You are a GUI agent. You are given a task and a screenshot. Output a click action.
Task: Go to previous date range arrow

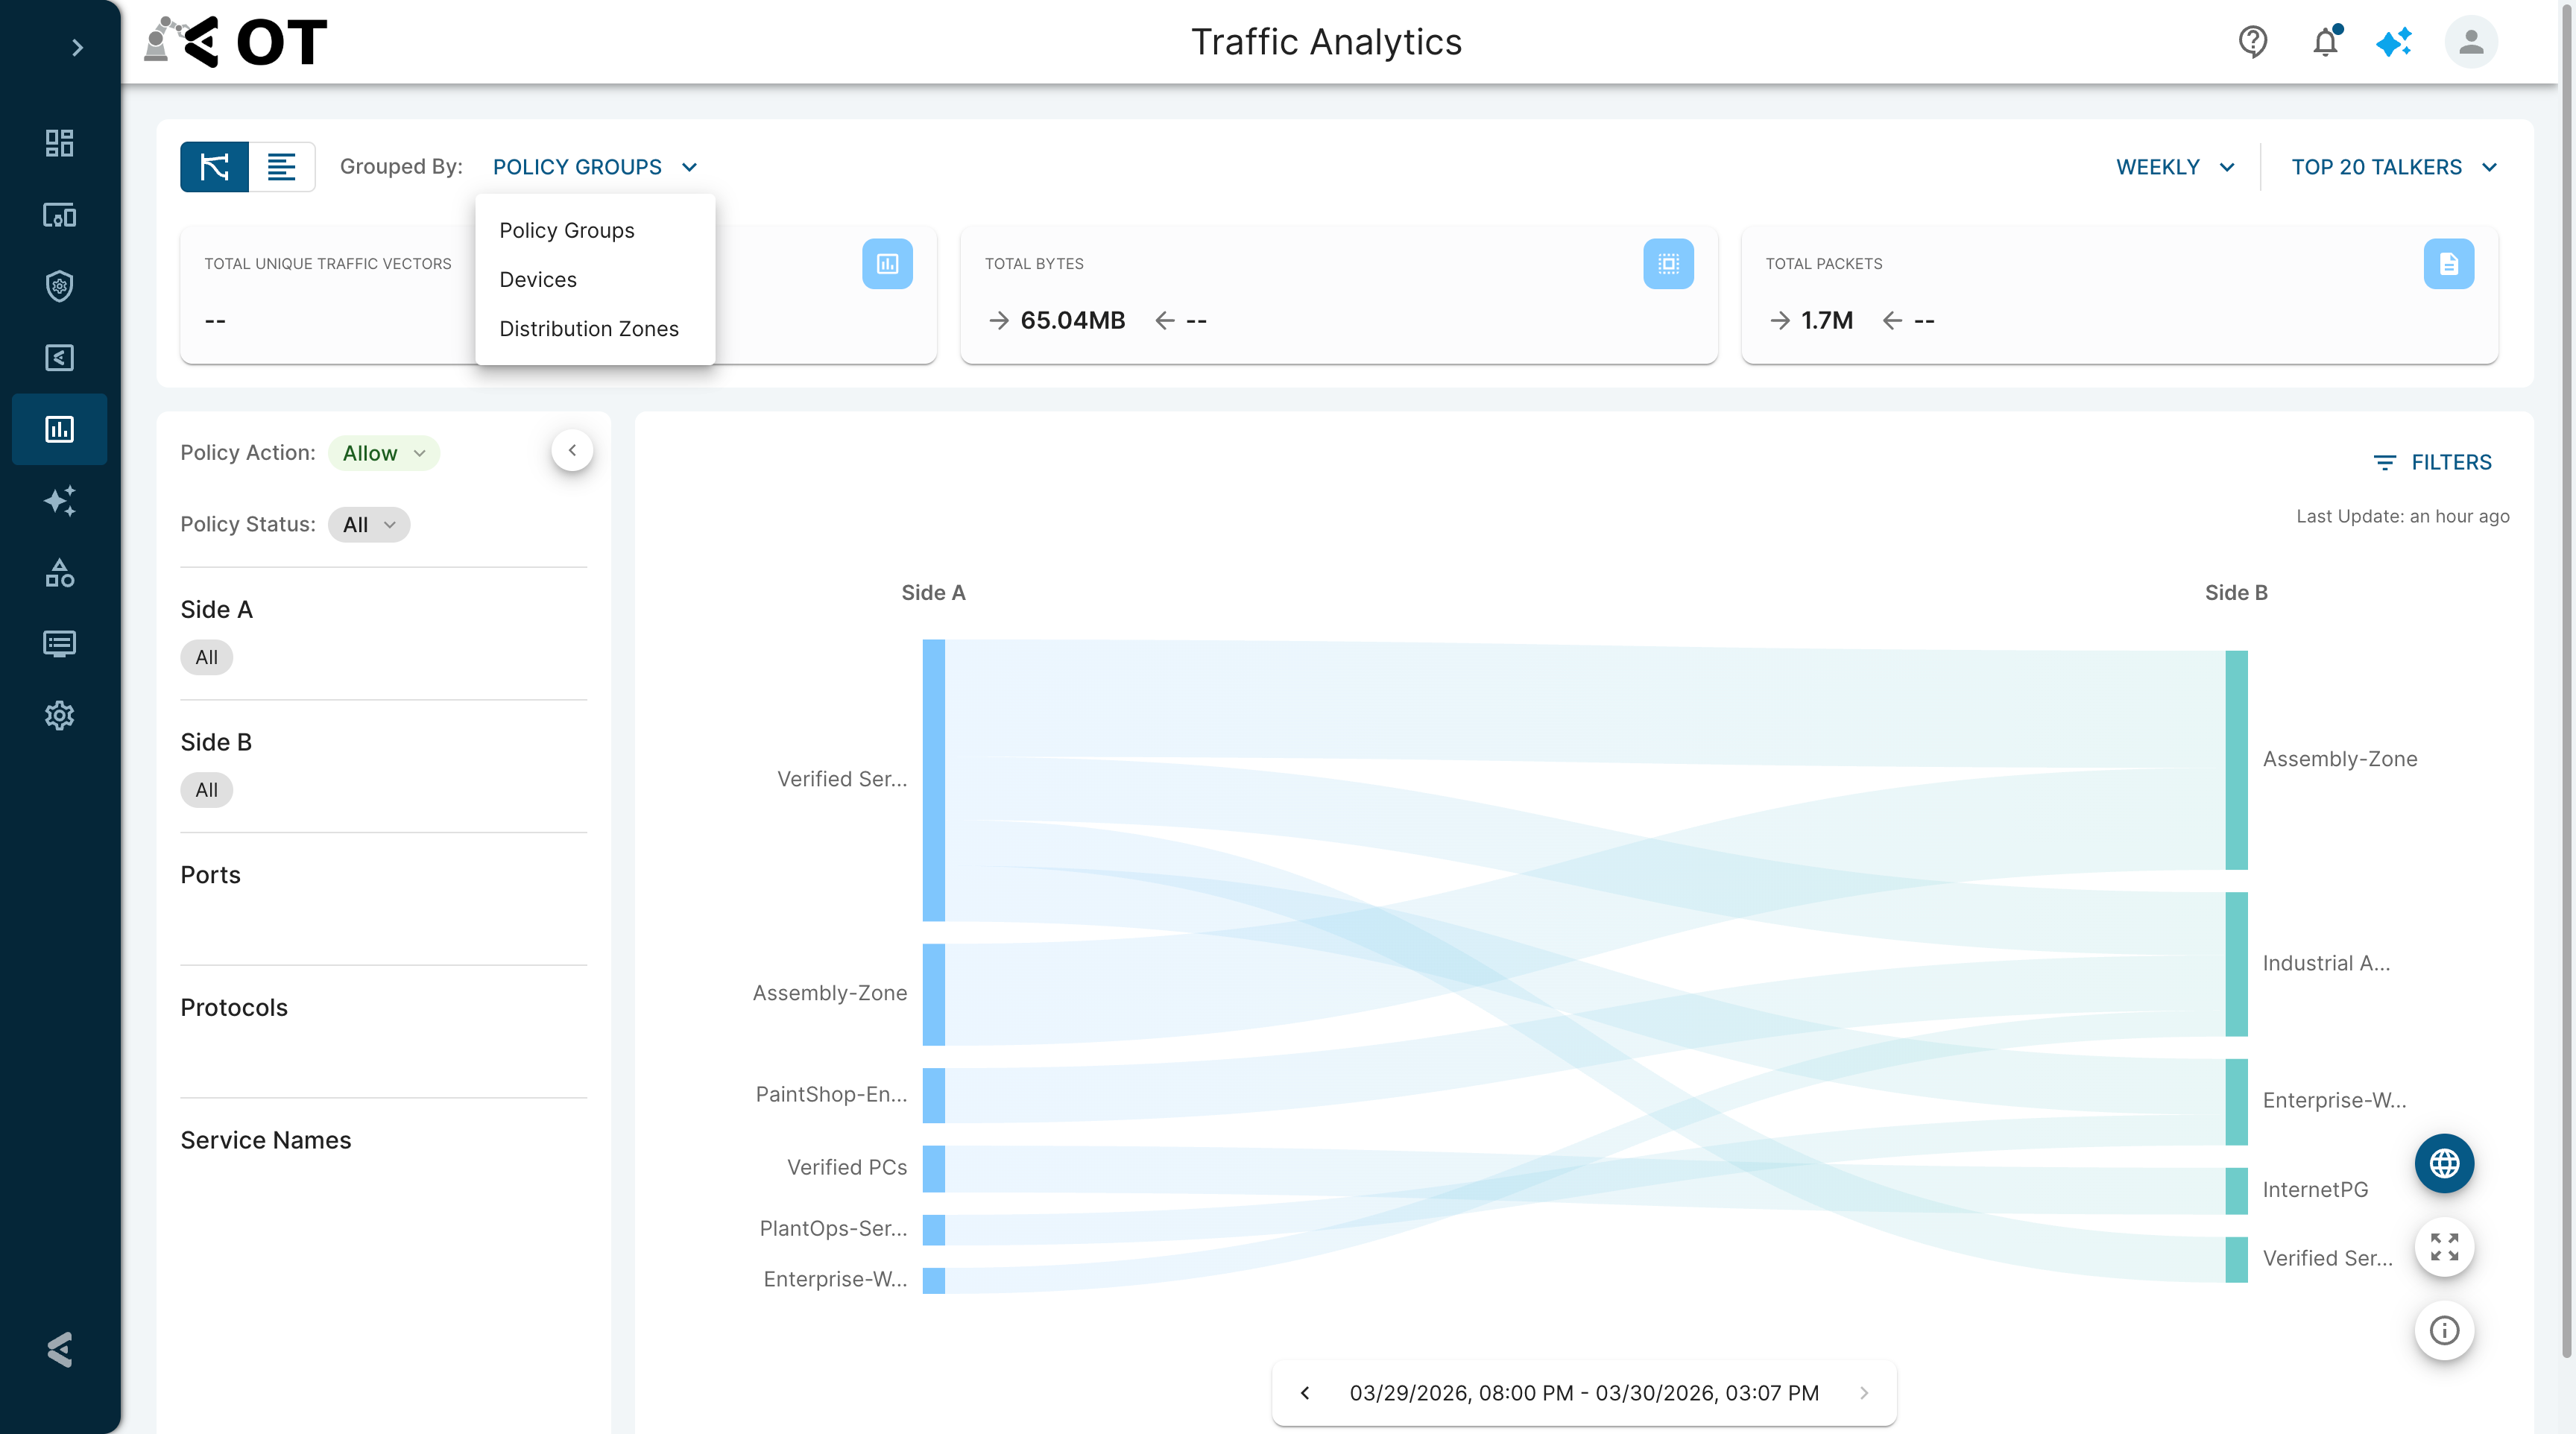(x=1305, y=1393)
